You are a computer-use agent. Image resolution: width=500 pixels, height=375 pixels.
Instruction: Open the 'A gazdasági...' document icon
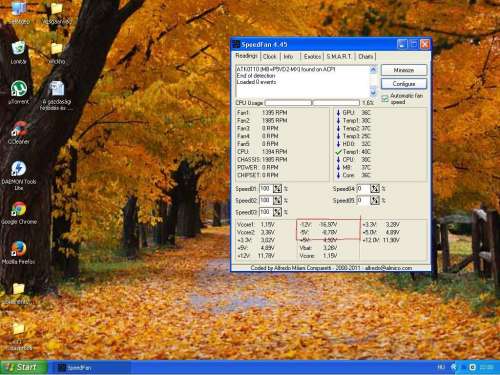pos(56,95)
